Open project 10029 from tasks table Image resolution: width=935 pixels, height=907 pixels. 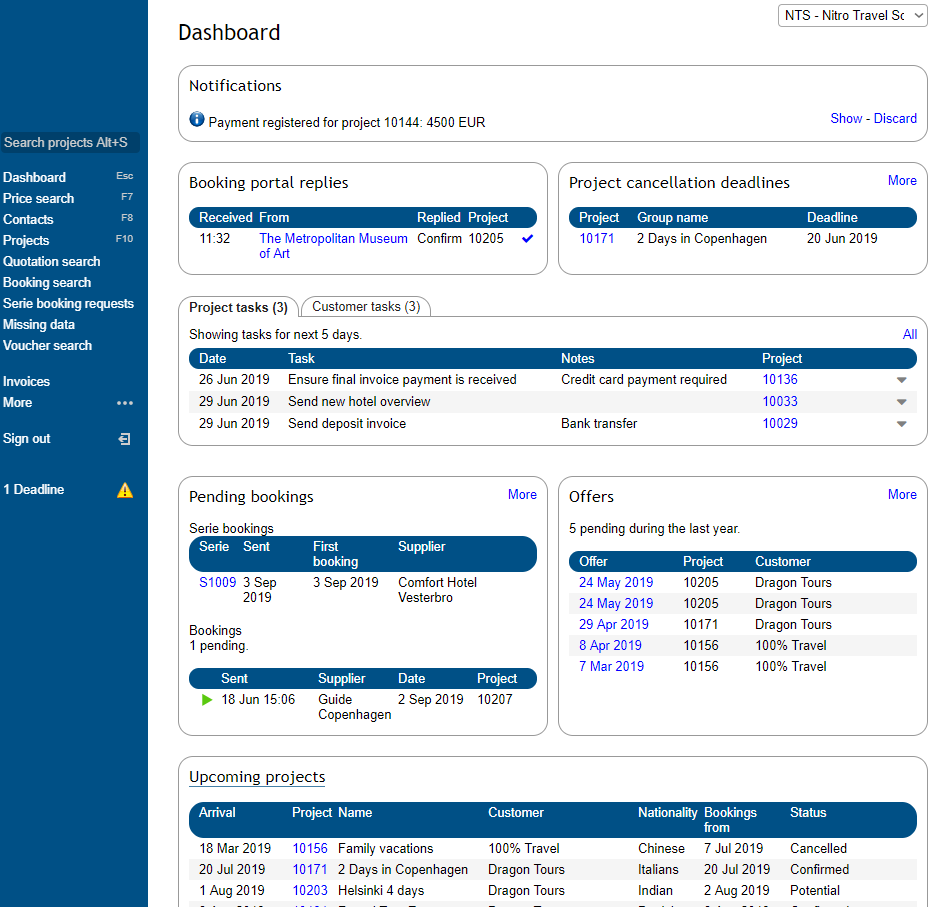(780, 423)
